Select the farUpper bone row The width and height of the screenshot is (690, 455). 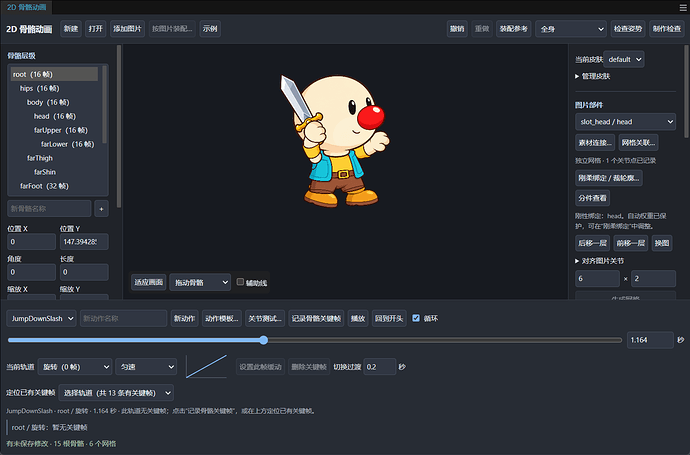point(54,130)
